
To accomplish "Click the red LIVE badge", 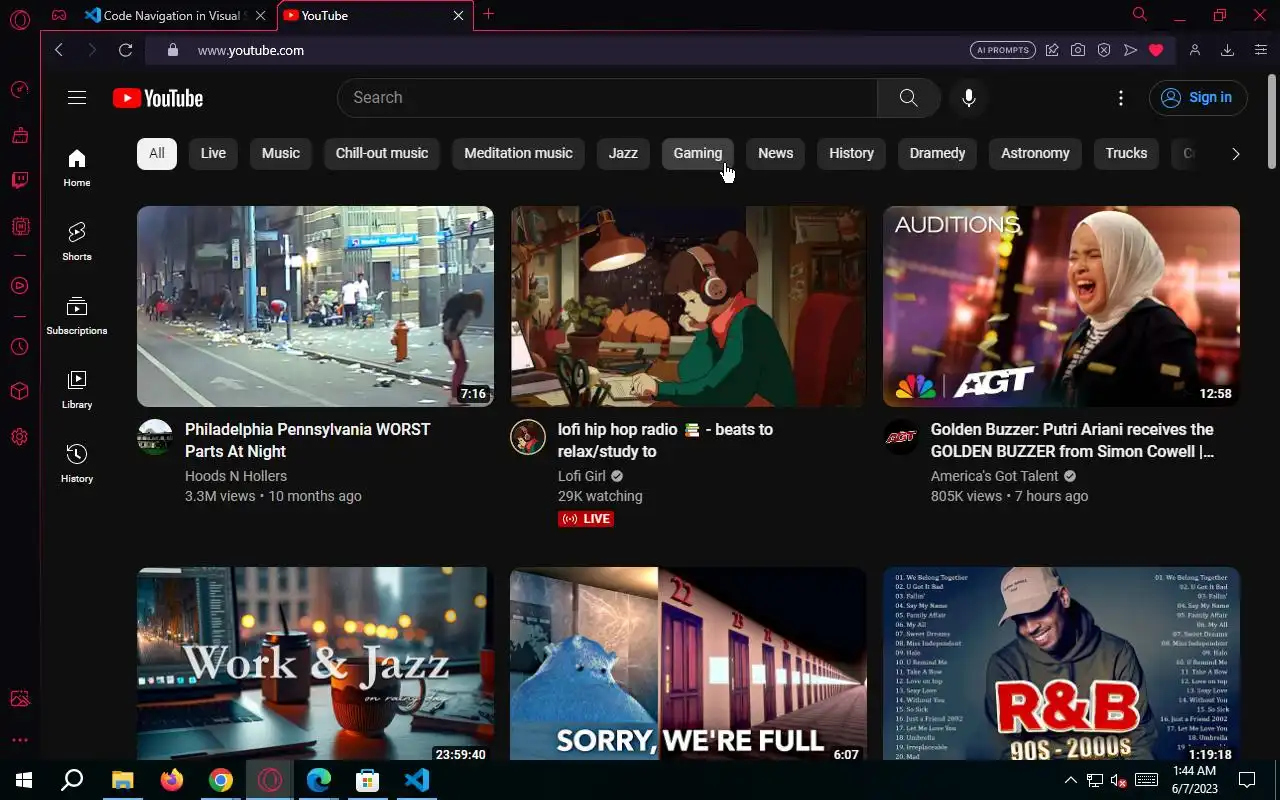I will (x=586, y=519).
